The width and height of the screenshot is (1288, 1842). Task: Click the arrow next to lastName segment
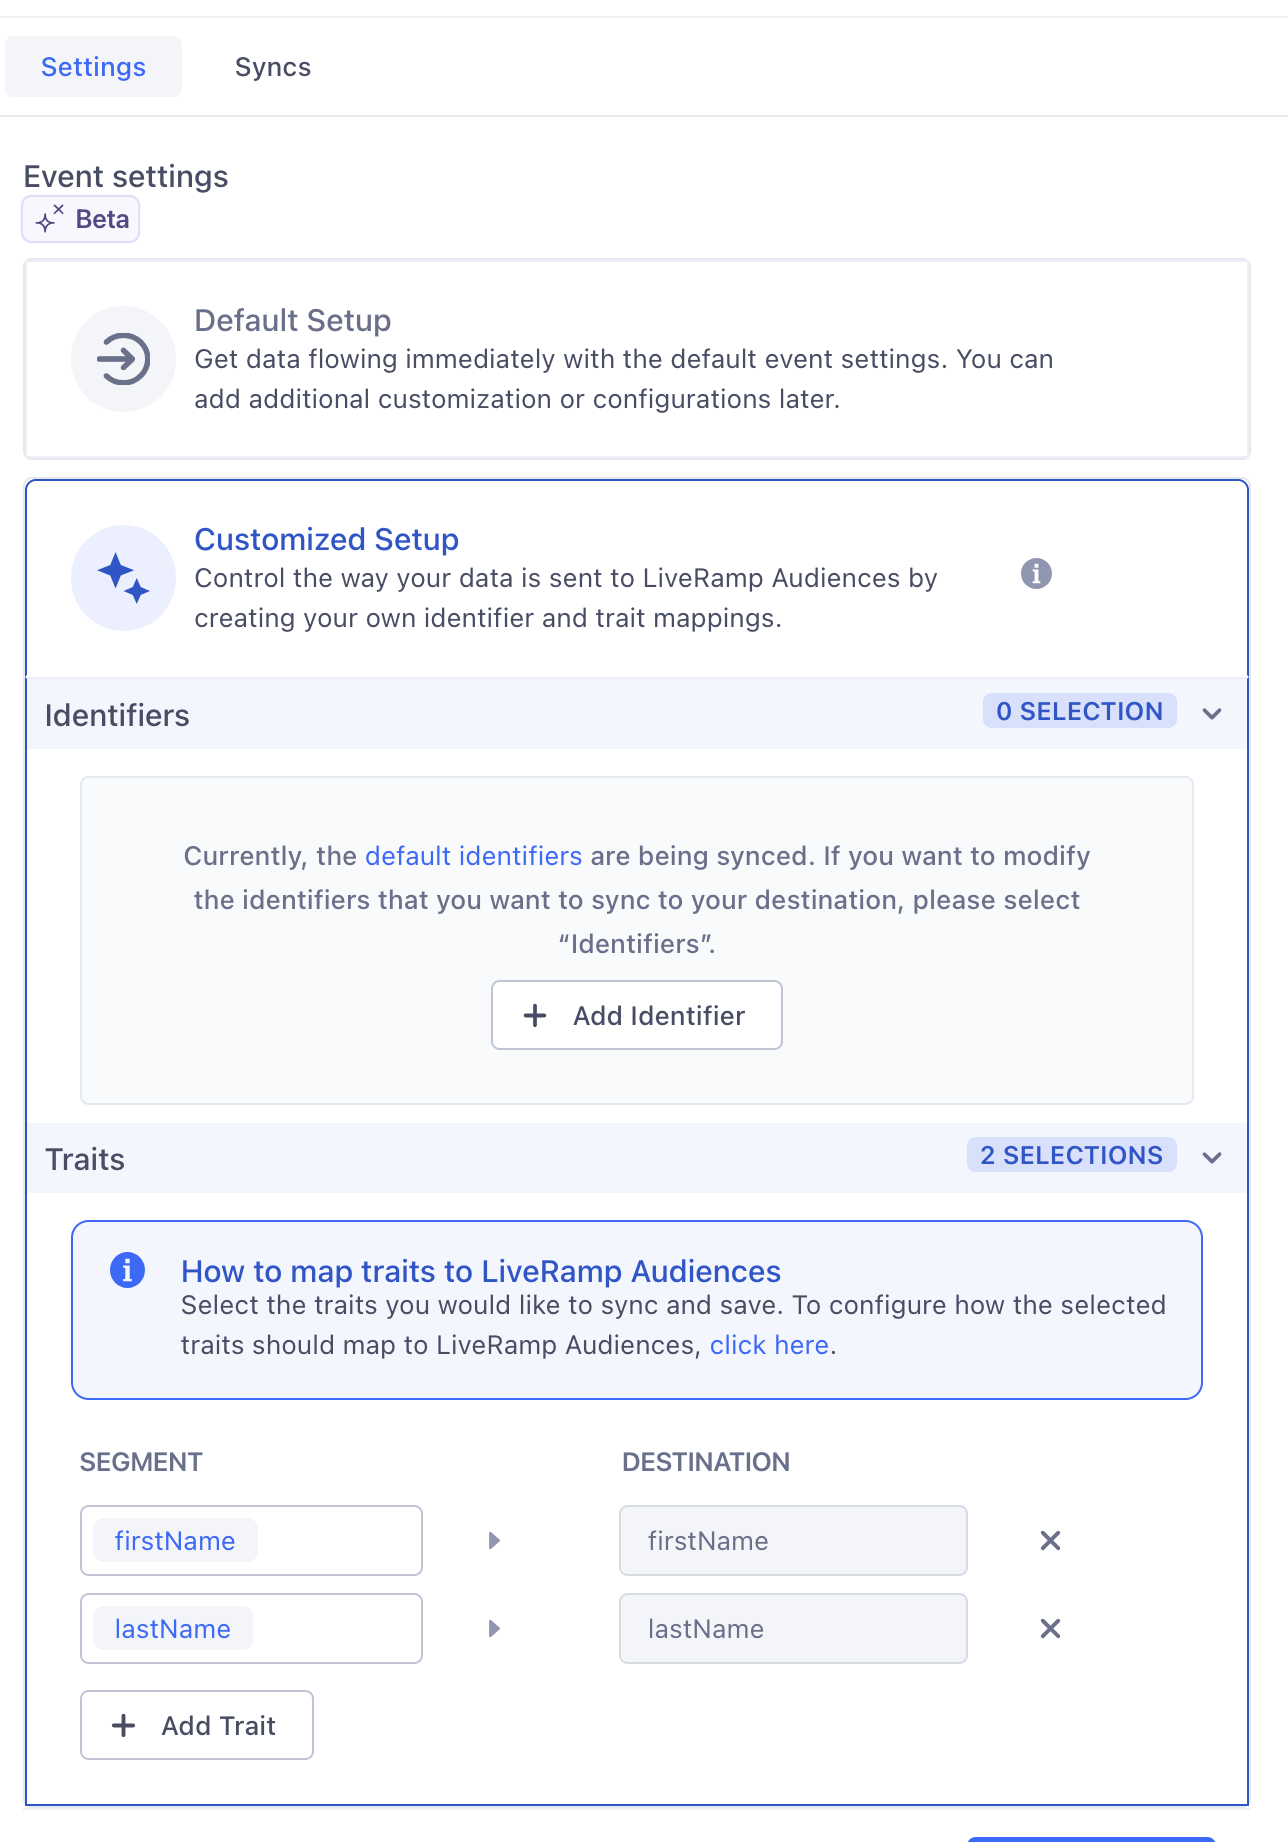tap(494, 1629)
